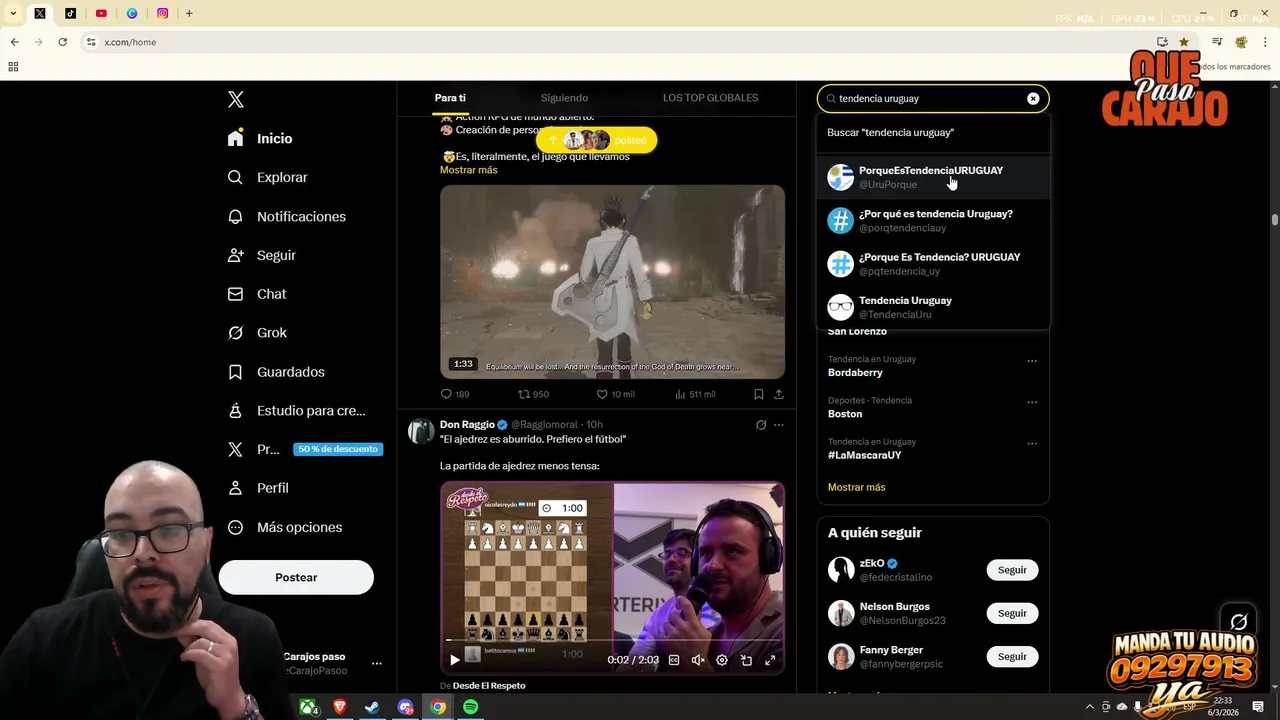Toggle captions on chess video
The image size is (1280, 720).
pyautogui.click(x=674, y=660)
